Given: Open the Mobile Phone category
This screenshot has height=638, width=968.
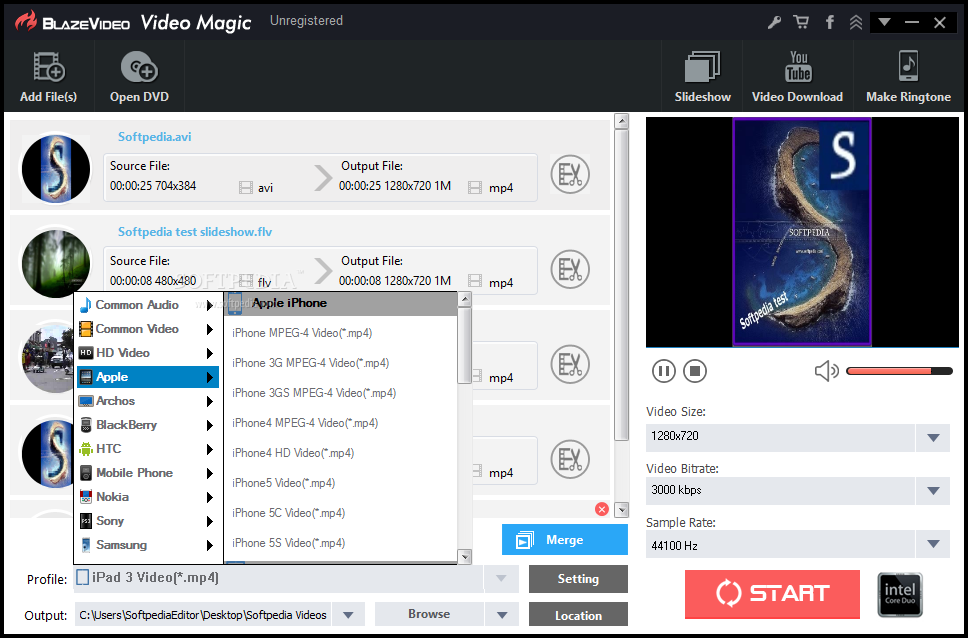Looking at the screenshot, I should point(147,473).
